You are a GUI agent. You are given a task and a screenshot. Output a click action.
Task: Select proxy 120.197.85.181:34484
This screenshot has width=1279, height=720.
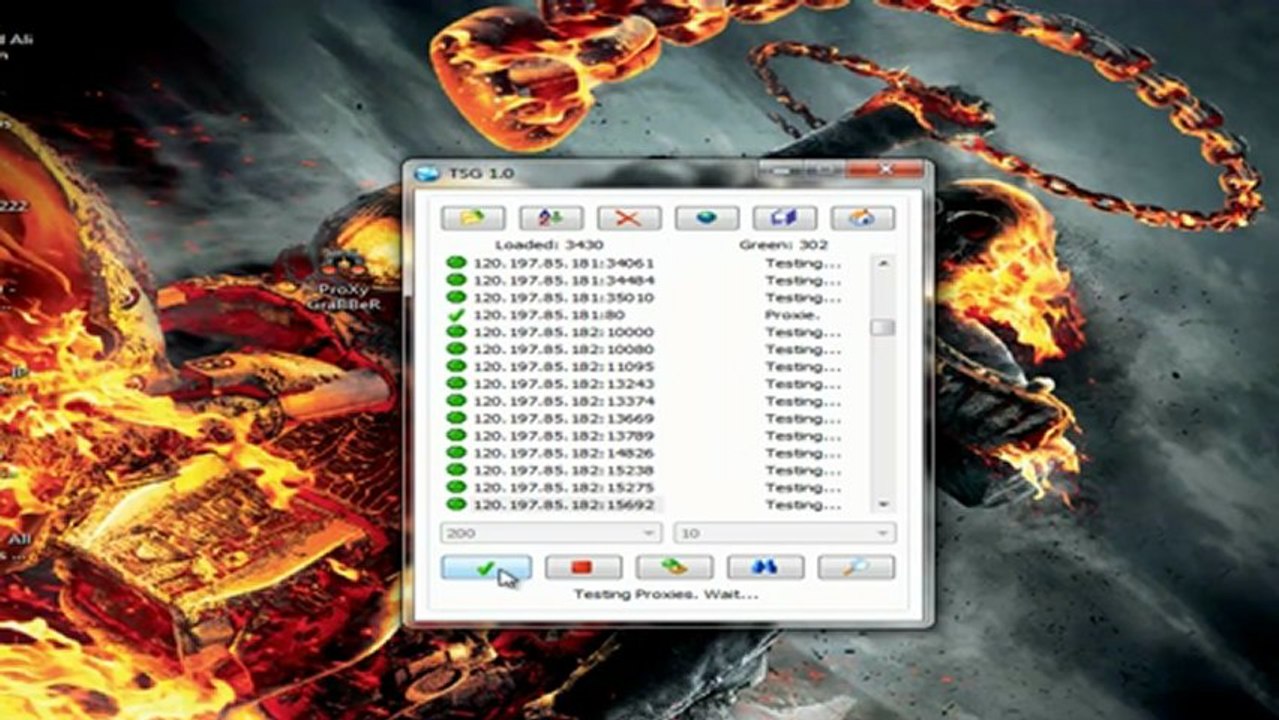[564, 280]
